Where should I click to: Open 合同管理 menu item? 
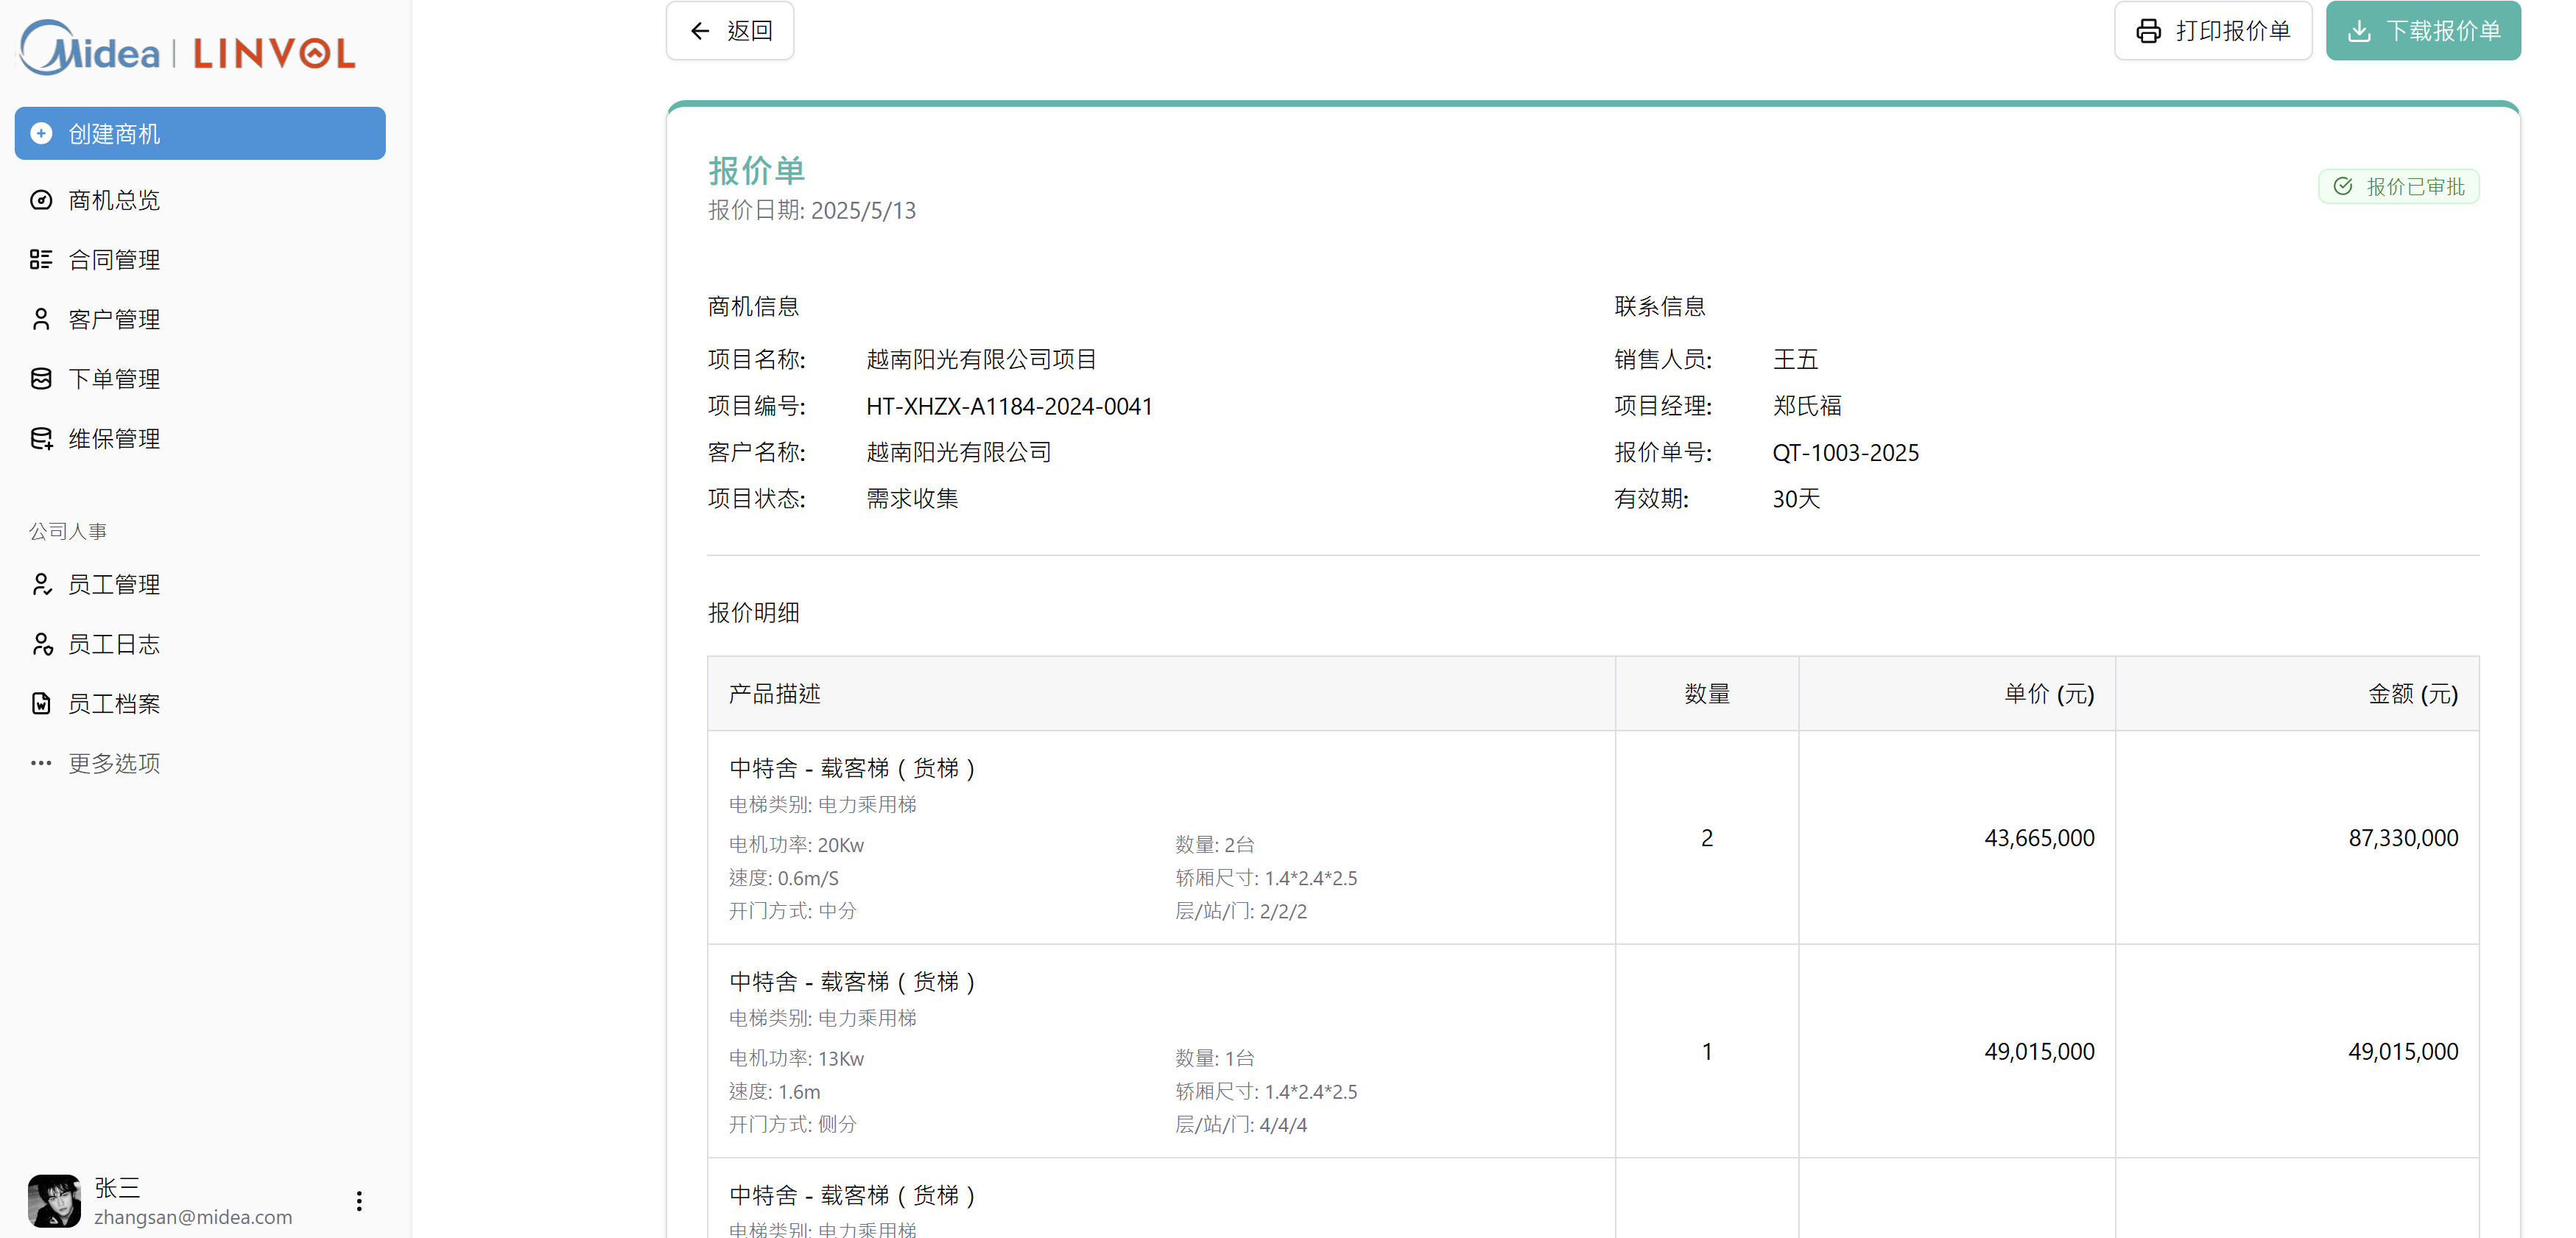[x=114, y=260]
